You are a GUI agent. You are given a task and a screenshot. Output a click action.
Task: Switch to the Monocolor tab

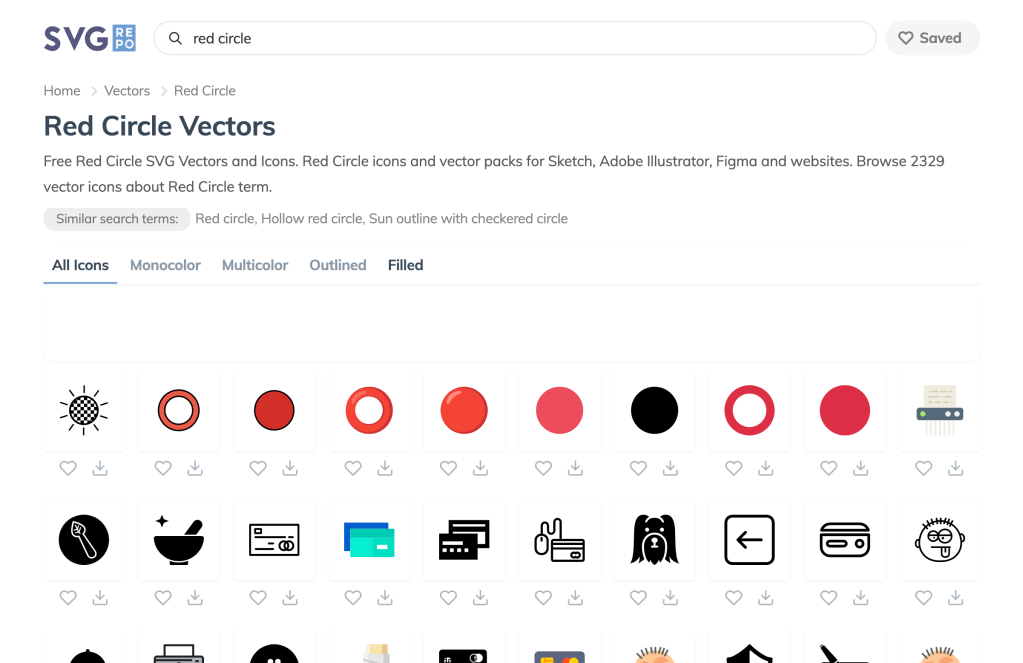click(165, 265)
